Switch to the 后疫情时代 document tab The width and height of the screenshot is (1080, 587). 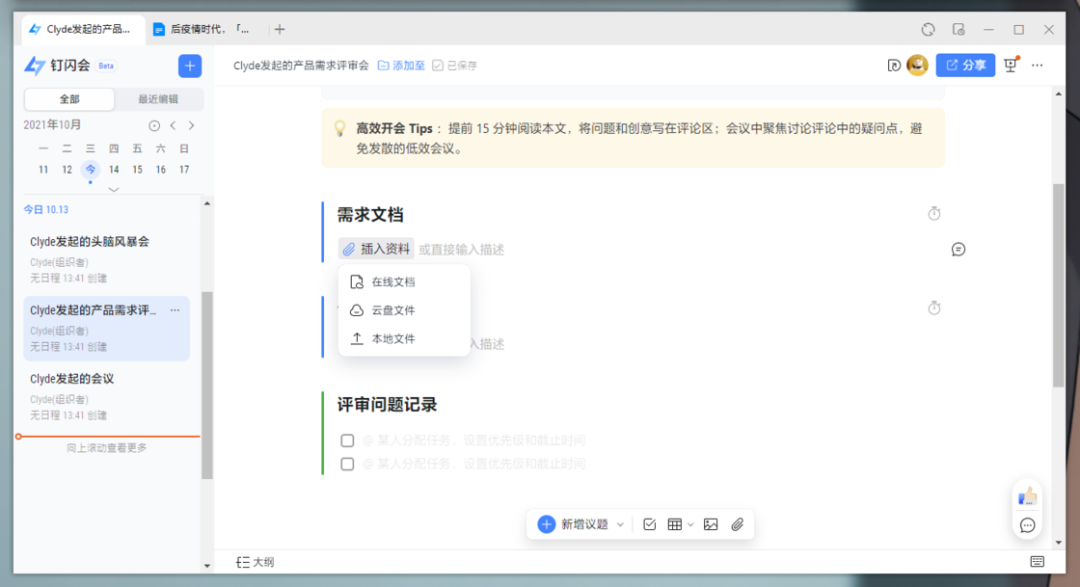coord(202,30)
